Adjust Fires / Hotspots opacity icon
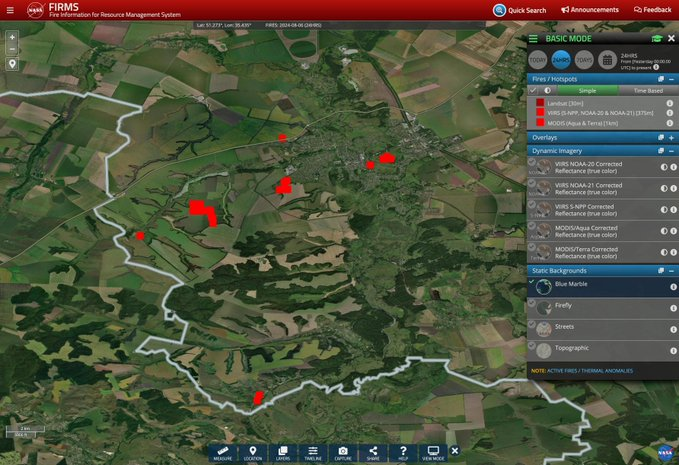679x465 pixels. tap(547, 90)
